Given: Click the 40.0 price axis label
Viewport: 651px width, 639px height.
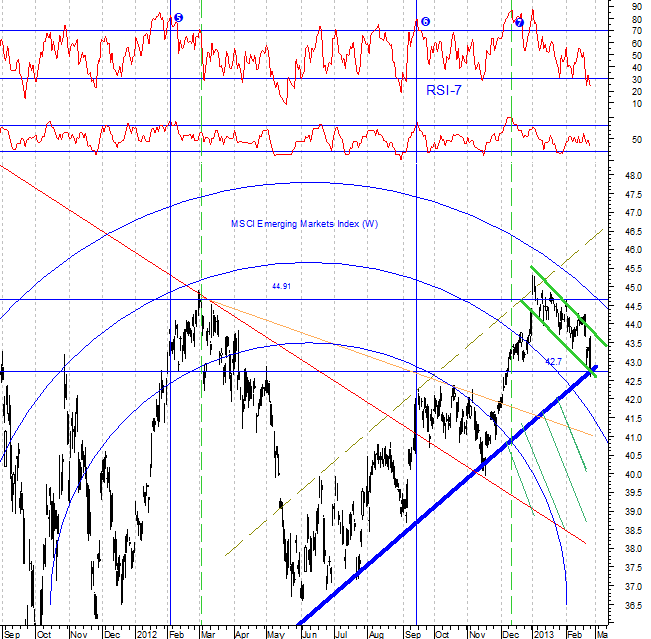Looking at the screenshot, I should (x=633, y=475).
